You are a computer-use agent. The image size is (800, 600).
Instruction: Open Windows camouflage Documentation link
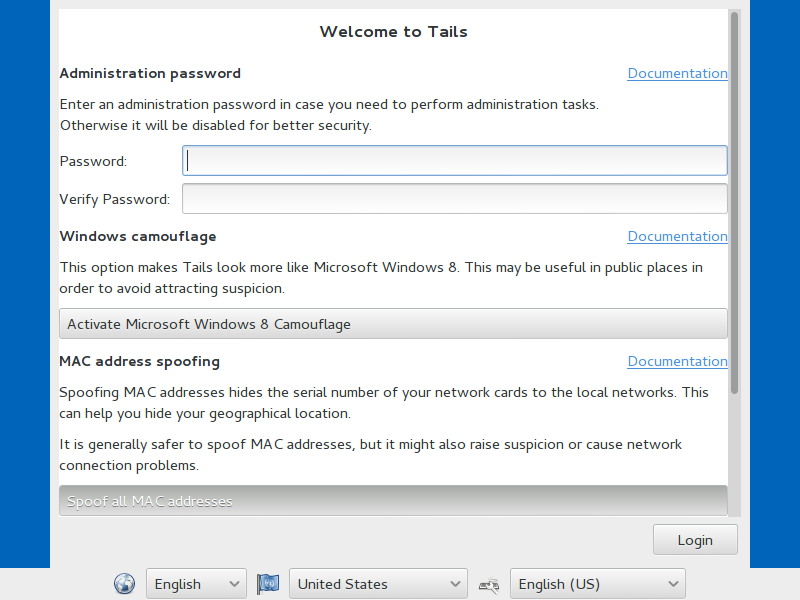pos(678,236)
